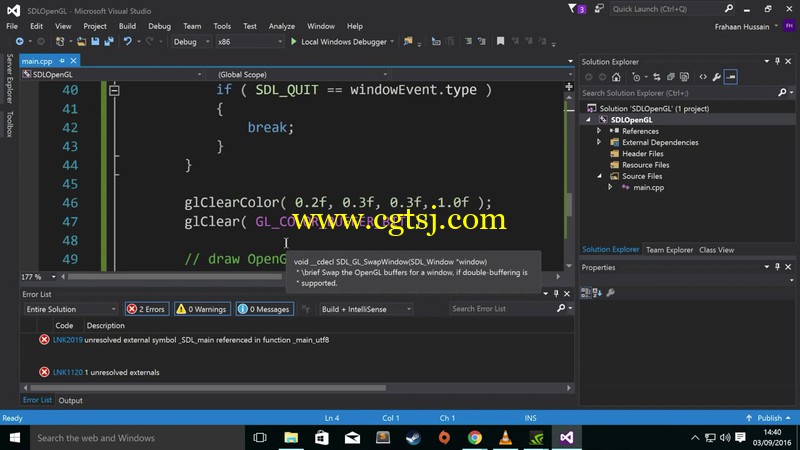Click the Undo arrow icon
The height and width of the screenshot is (450, 800).
(128, 41)
